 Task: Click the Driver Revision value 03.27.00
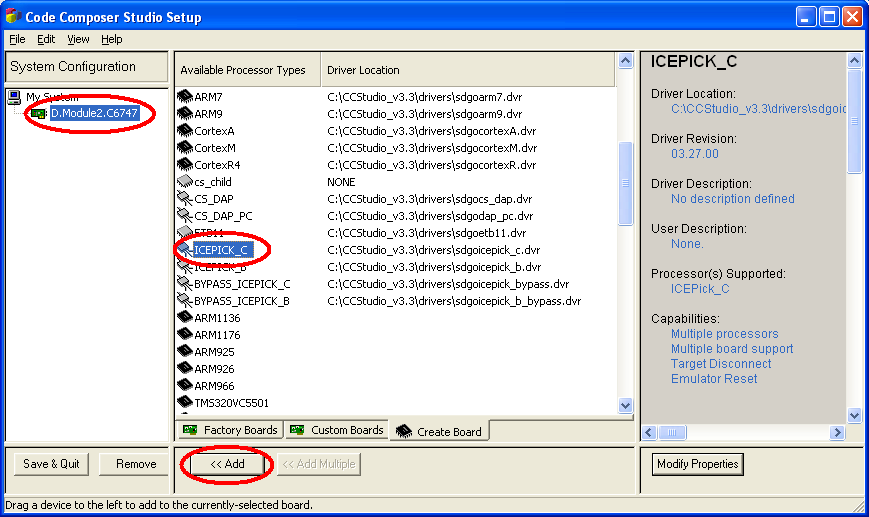[694, 153]
